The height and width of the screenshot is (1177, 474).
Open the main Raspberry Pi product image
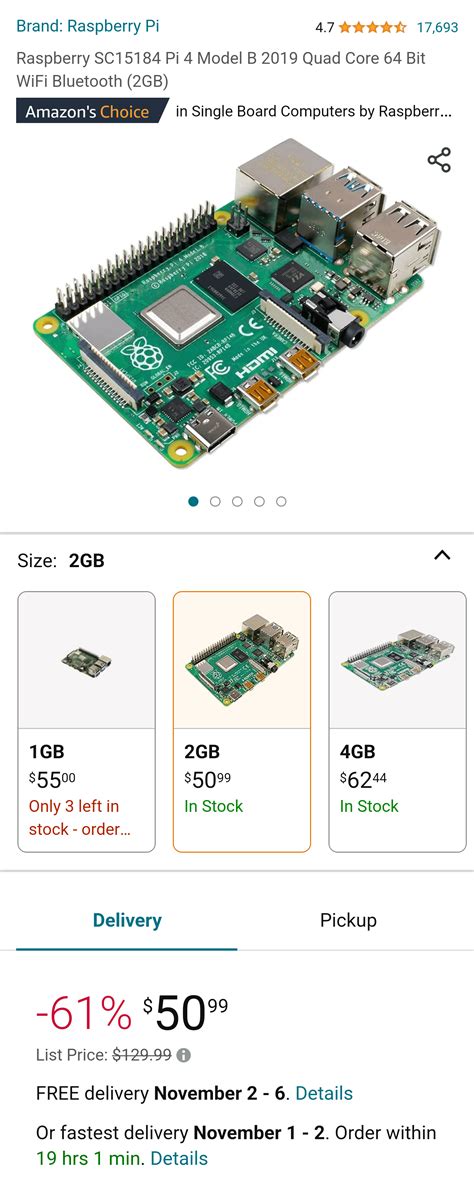coord(237,304)
